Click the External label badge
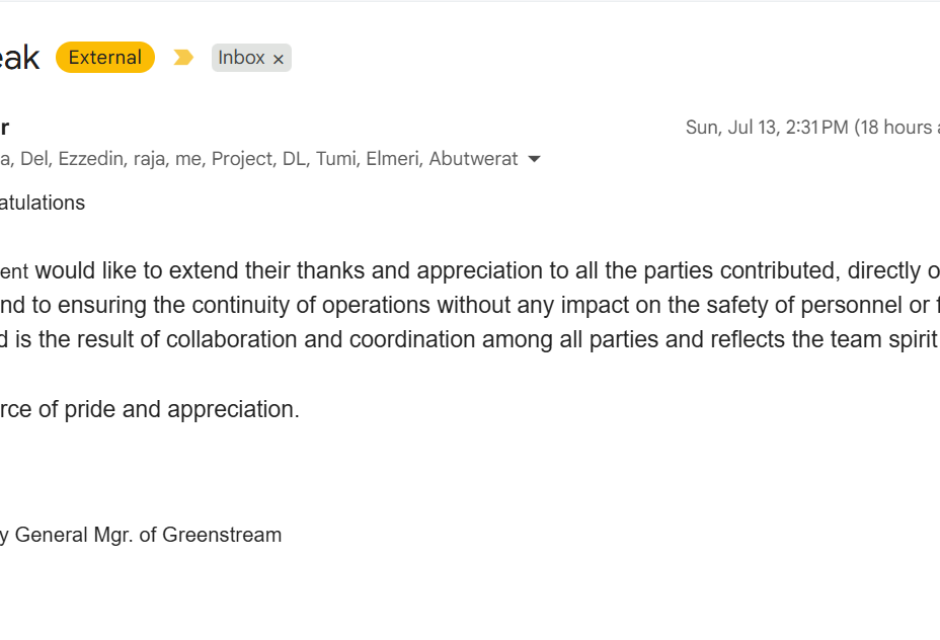Viewport: 940px width, 640px height. [x=105, y=58]
